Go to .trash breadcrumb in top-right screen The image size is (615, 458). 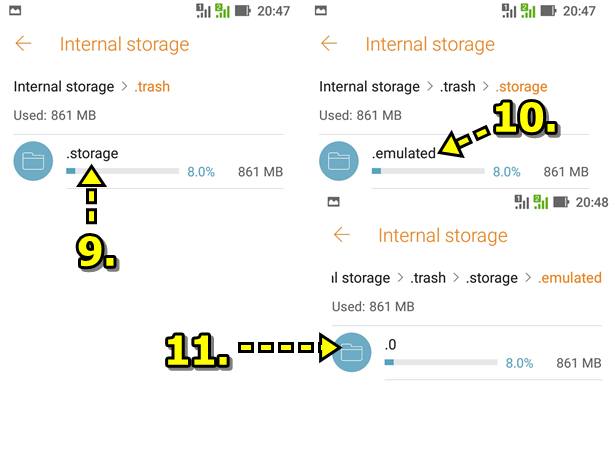tap(457, 86)
